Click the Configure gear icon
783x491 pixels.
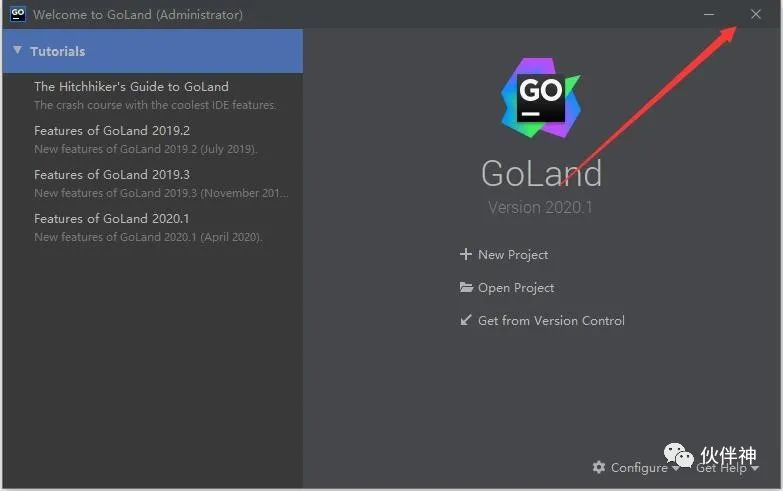(x=599, y=467)
